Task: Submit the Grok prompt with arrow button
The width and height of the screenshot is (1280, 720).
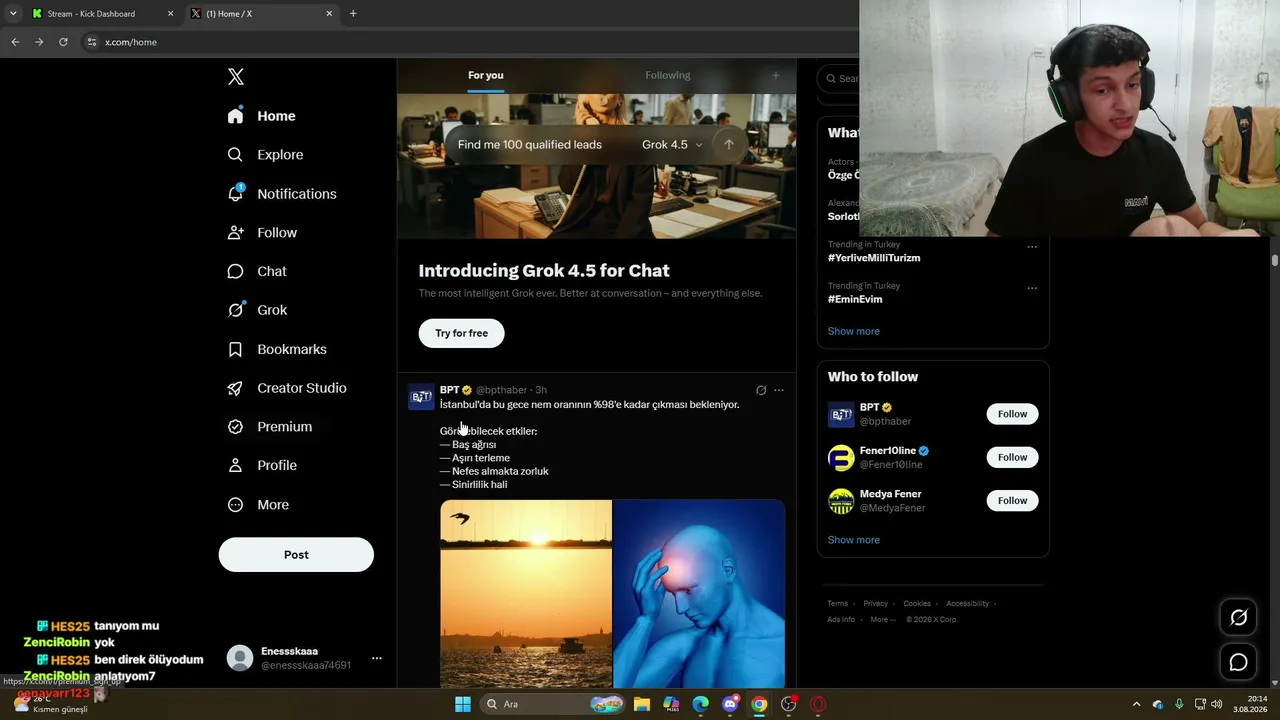Action: point(729,145)
